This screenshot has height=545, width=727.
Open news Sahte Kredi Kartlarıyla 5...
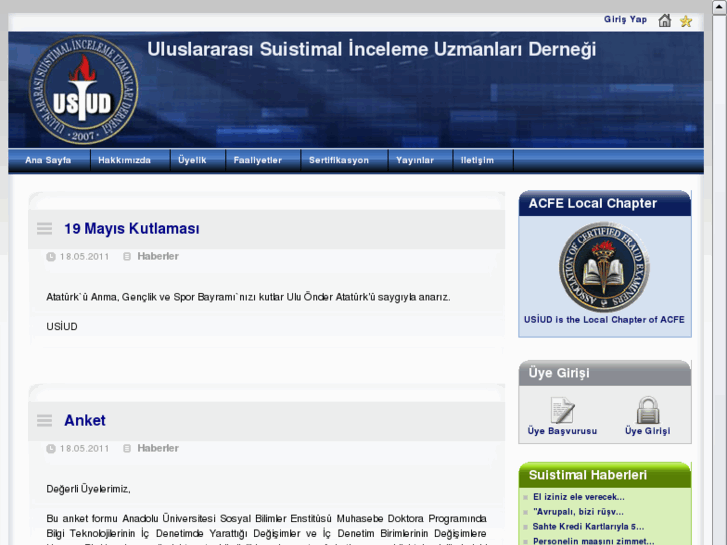pyautogui.click(x=588, y=526)
